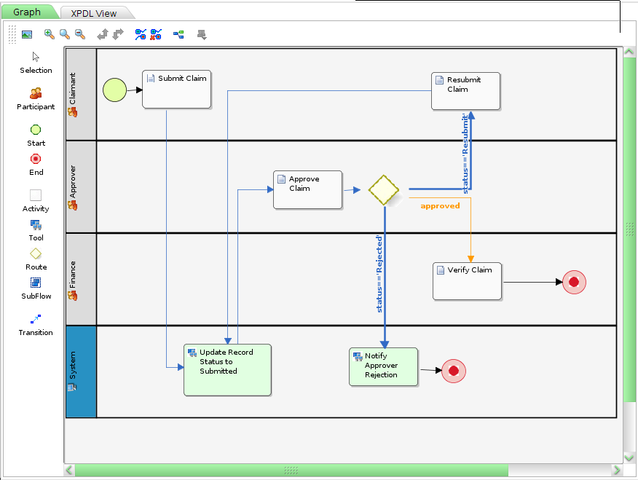The image size is (638, 480).
Task: Click the Finance swimlane header
Action: click(81, 279)
